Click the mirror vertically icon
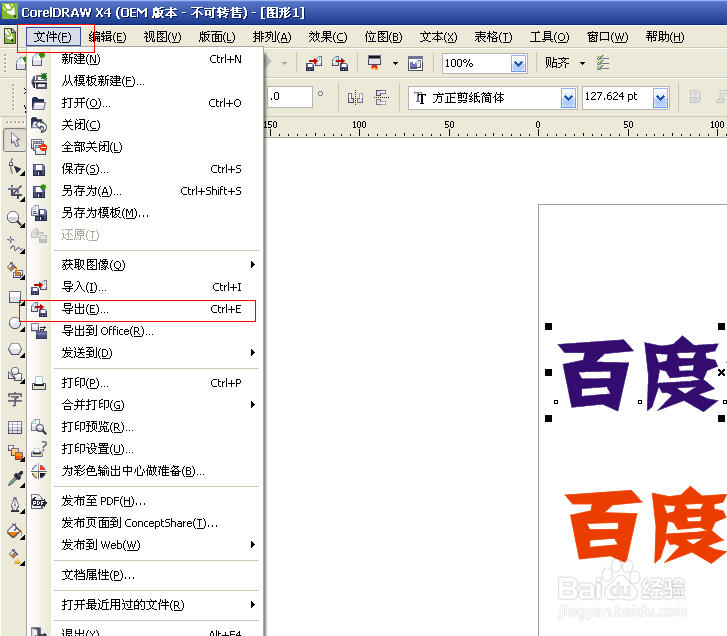 click(x=382, y=97)
